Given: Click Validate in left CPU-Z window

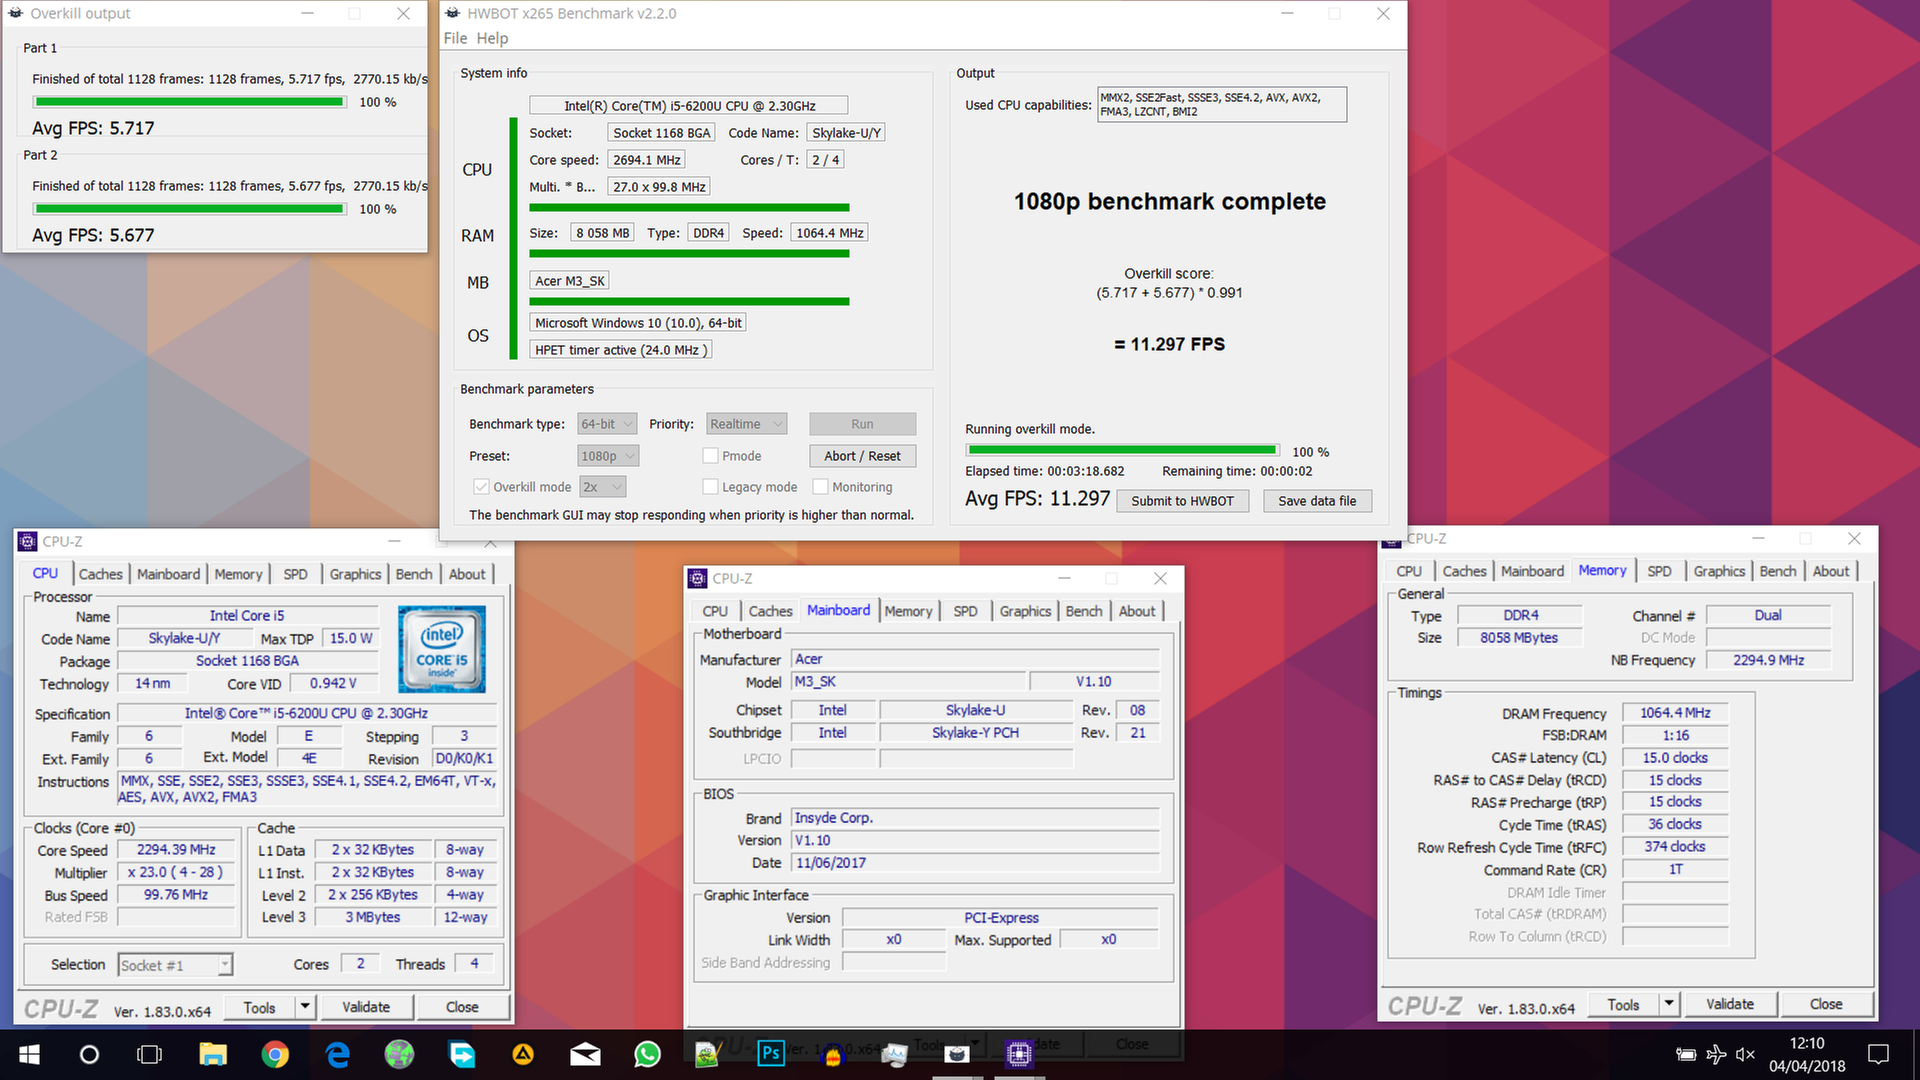Looking at the screenshot, I should (x=366, y=1007).
